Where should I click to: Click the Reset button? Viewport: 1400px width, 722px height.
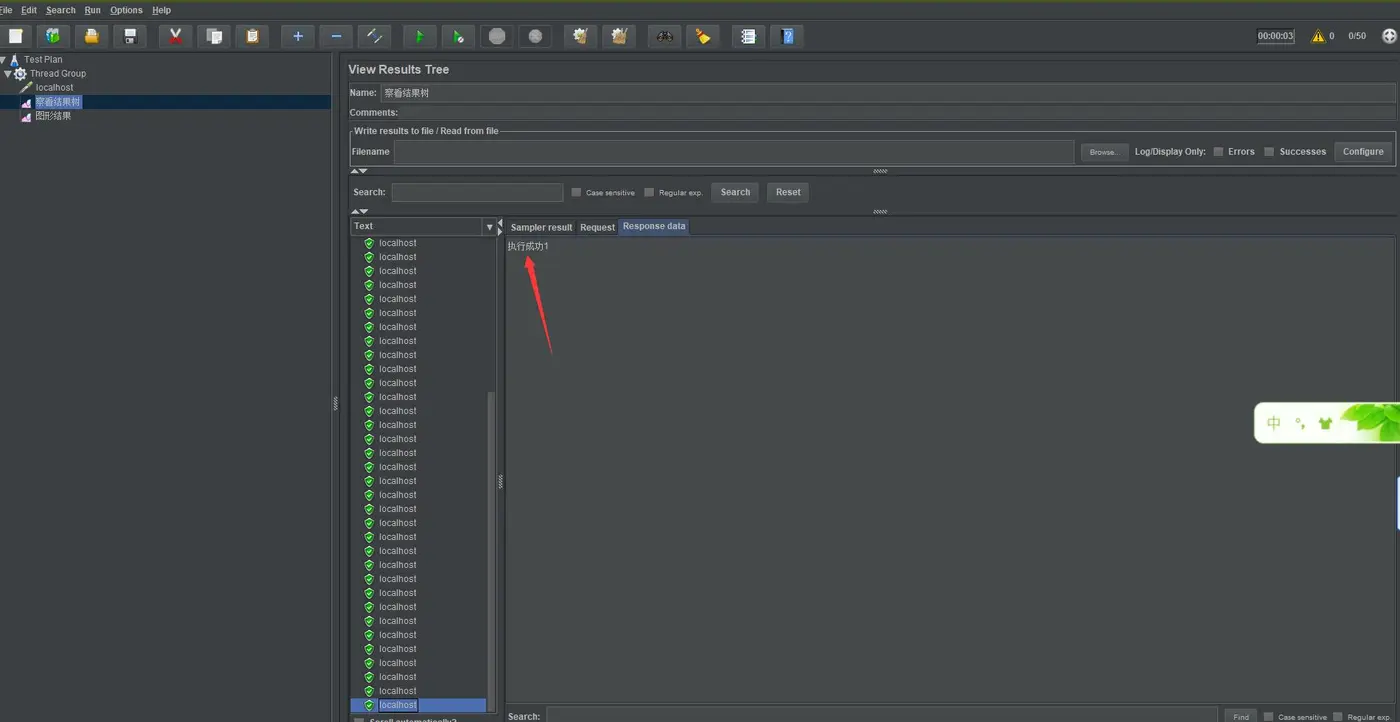coord(788,192)
